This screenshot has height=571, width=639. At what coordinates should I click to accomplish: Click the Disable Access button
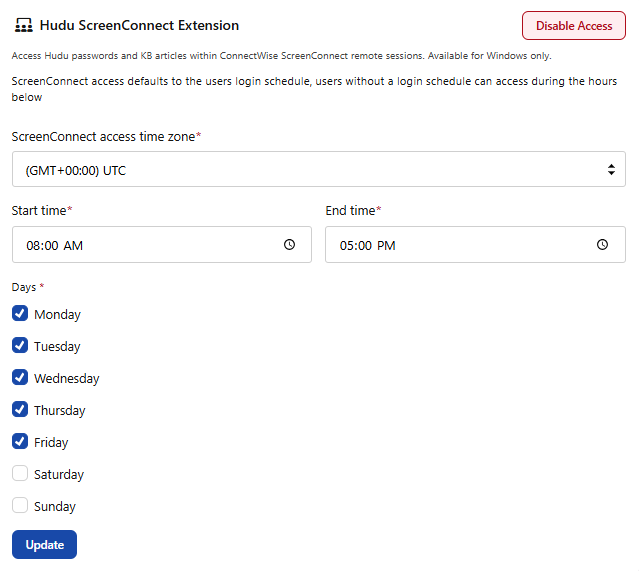point(574,26)
